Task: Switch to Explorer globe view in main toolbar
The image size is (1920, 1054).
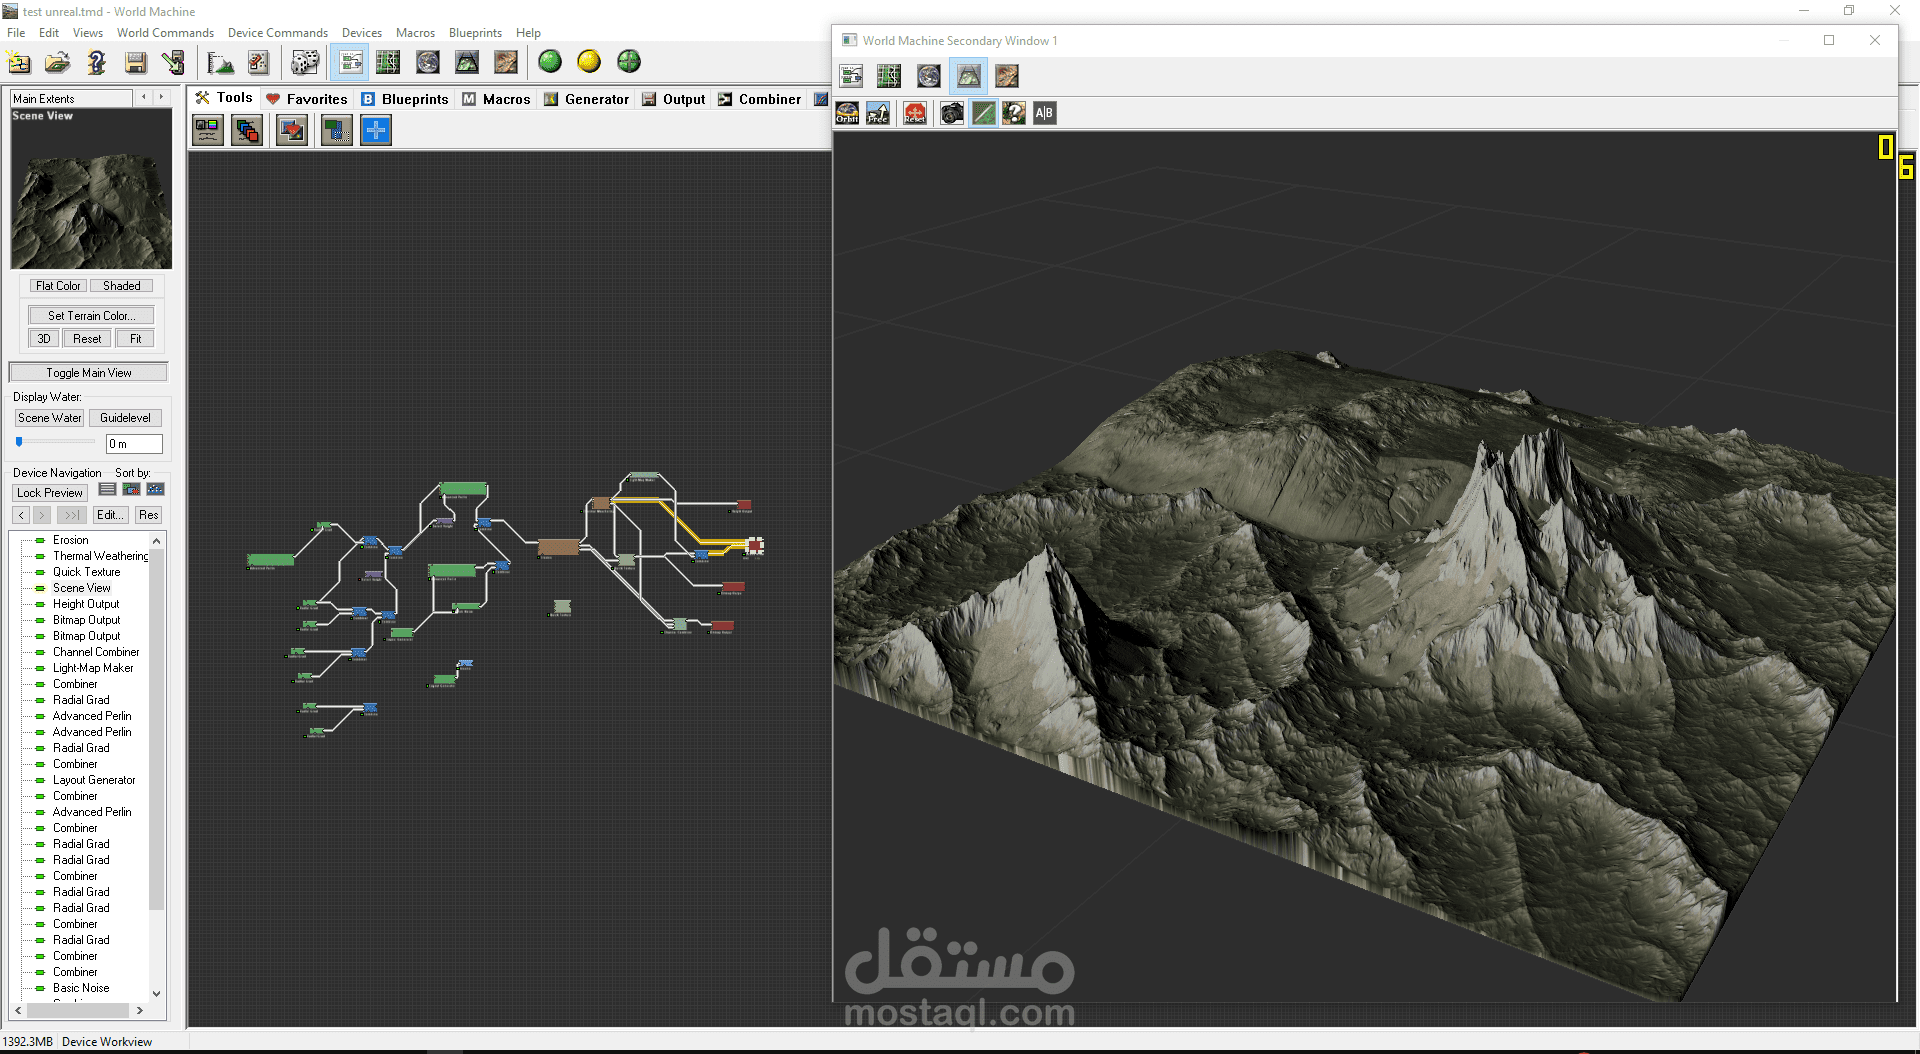Action: point(428,62)
